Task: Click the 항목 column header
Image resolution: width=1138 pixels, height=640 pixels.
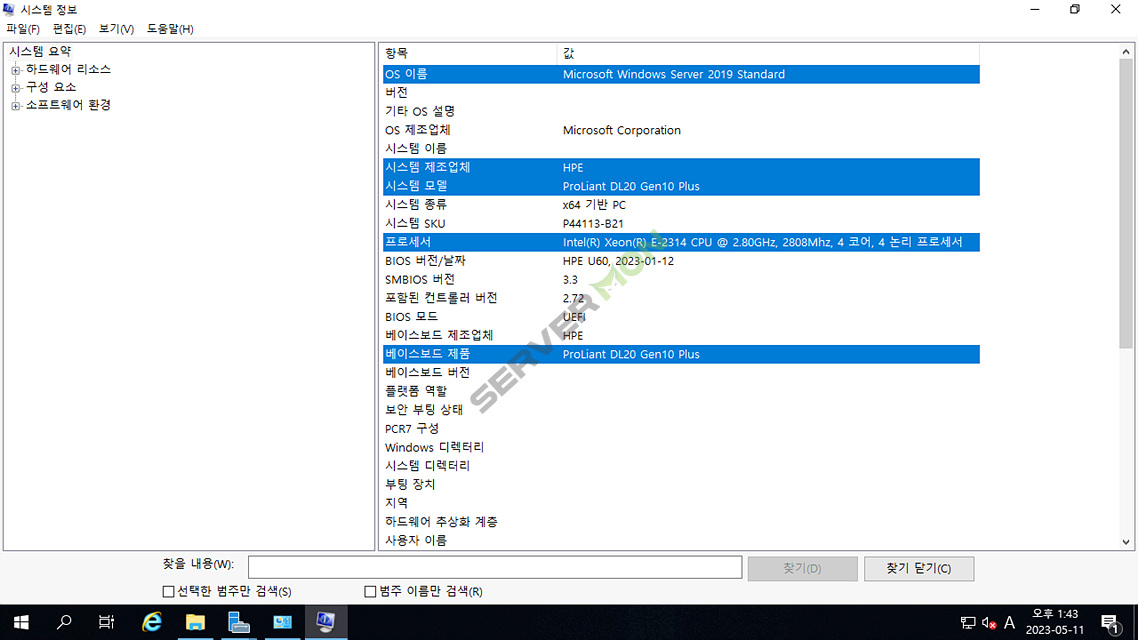Action: click(469, 54)
